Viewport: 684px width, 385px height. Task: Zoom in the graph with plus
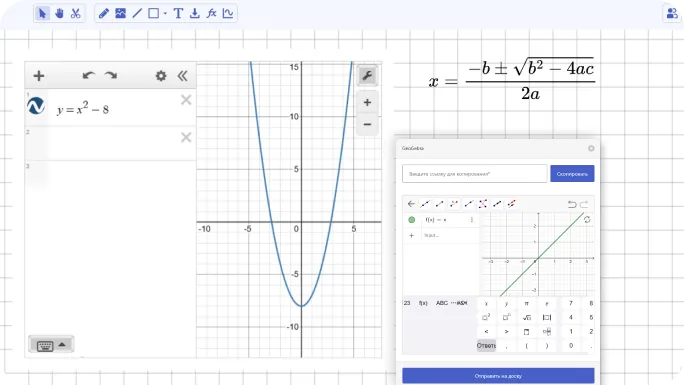click(367, 102)
